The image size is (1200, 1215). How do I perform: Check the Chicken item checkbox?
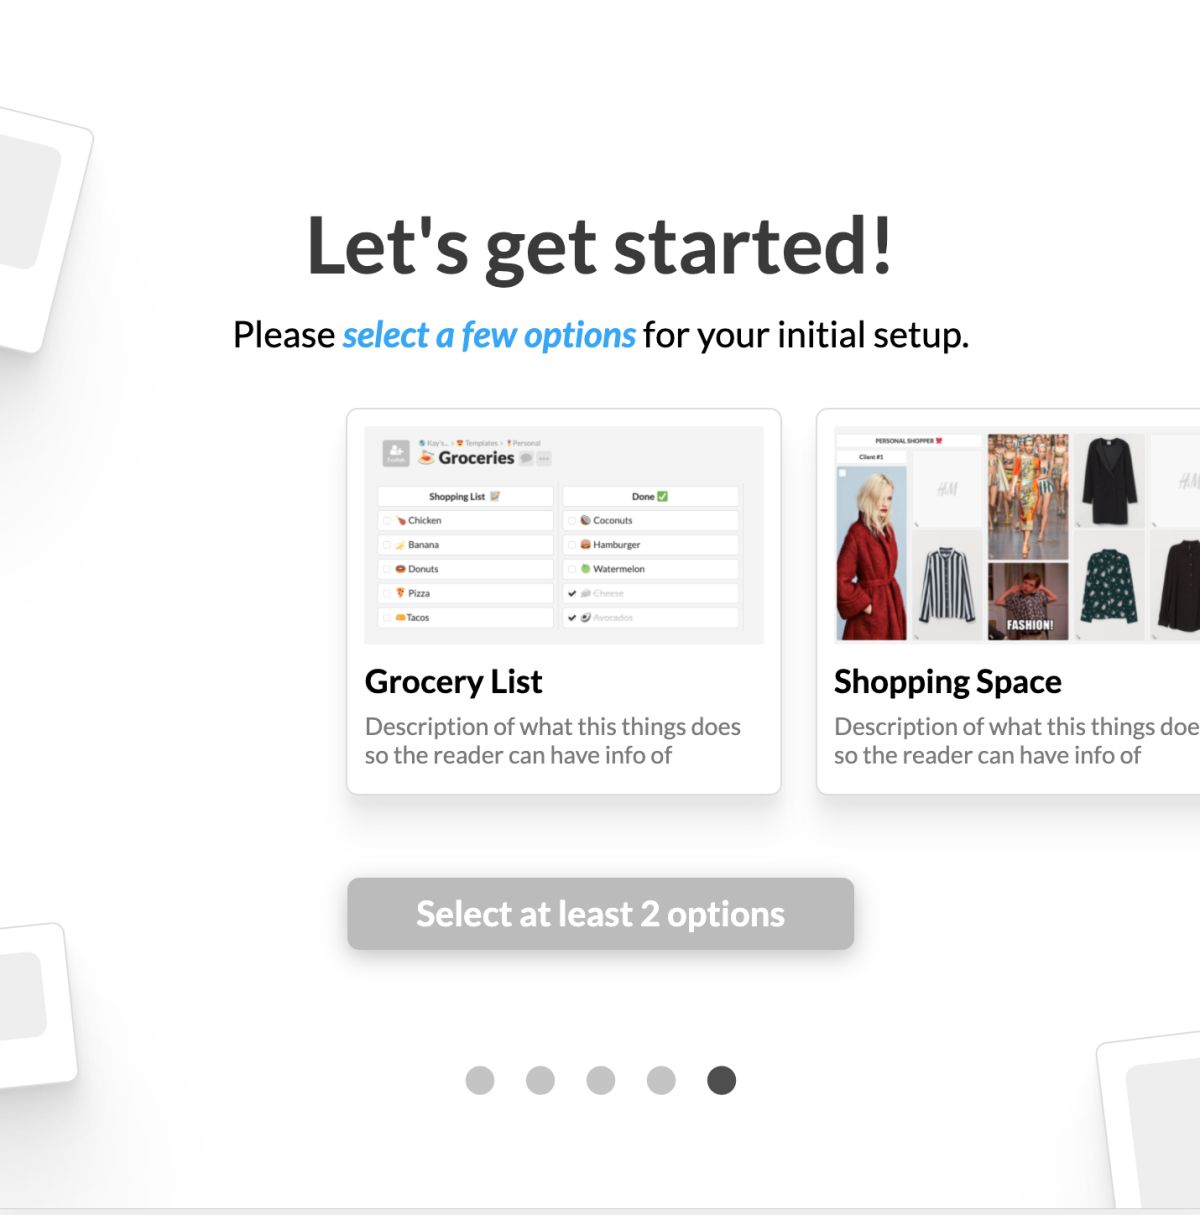coord(387,521)
